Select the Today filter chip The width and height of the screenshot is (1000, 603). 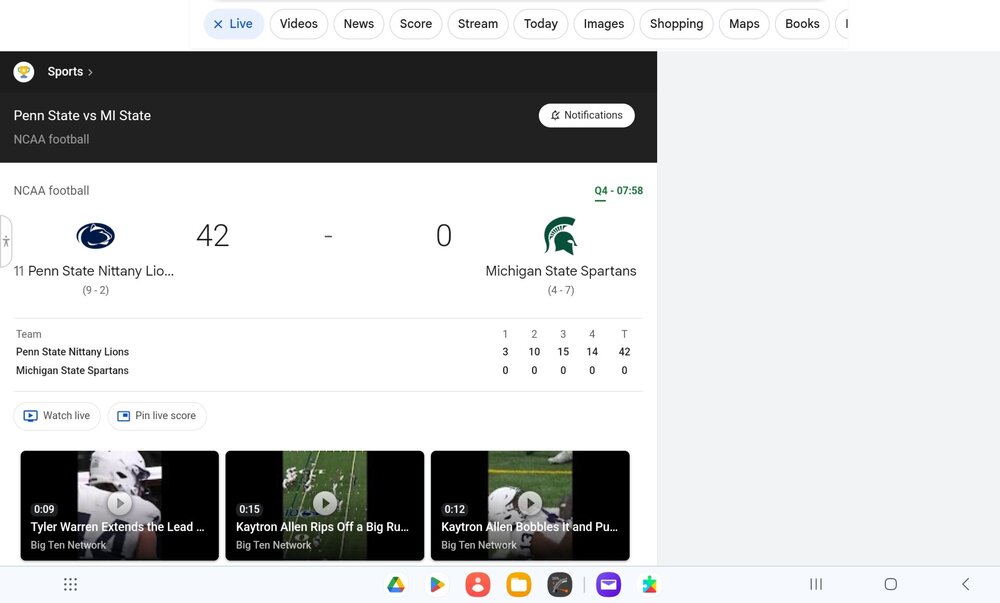(x=541, y=24)
